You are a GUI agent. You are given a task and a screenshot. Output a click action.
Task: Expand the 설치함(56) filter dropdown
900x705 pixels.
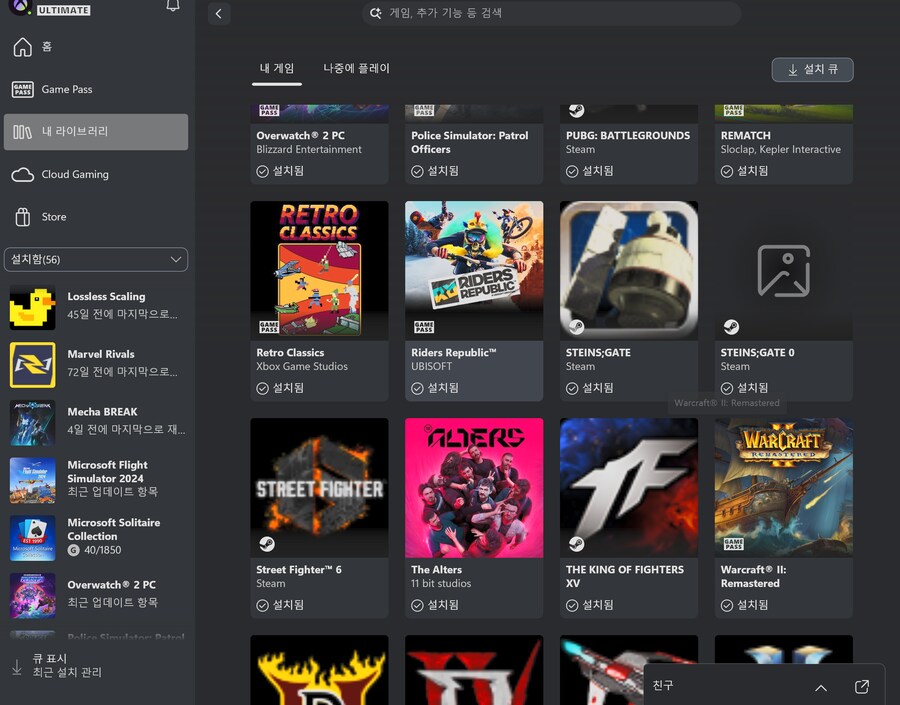point(95,259)
